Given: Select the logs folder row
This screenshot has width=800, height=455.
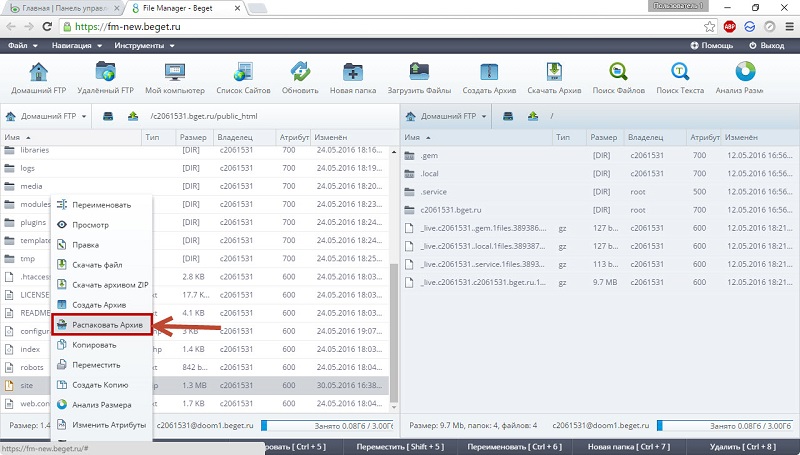Looking at the screenshot, I should (194, 168).
